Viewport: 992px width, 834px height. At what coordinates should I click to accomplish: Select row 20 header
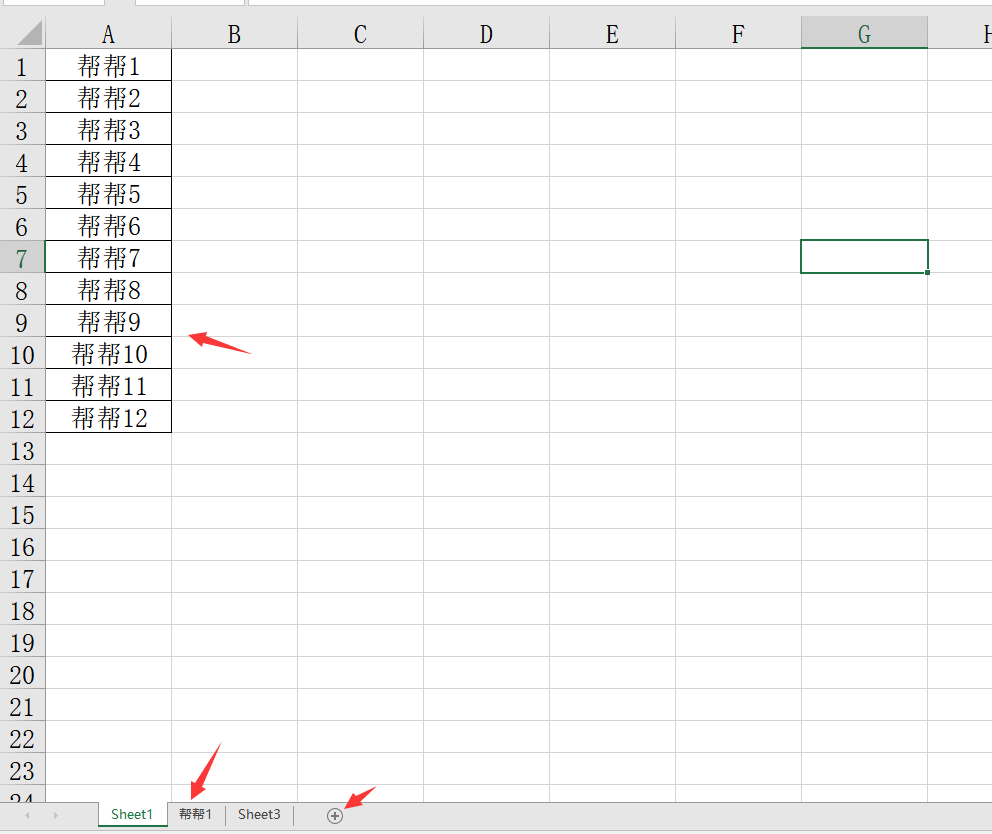[x=22, y=674]
